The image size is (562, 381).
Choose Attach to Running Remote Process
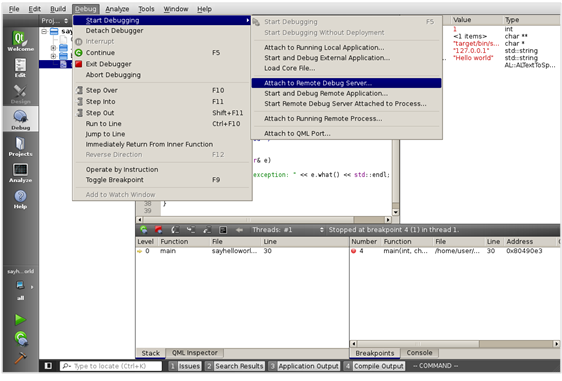[346, 118]
